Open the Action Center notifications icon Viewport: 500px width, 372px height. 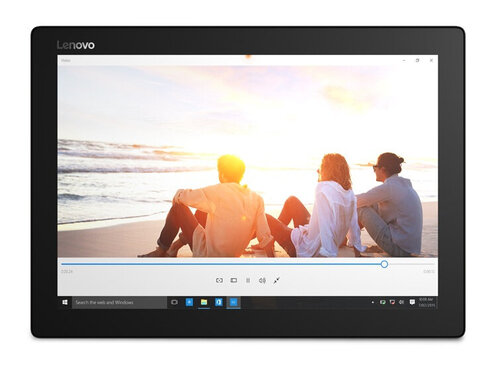(x=412, y=302)
